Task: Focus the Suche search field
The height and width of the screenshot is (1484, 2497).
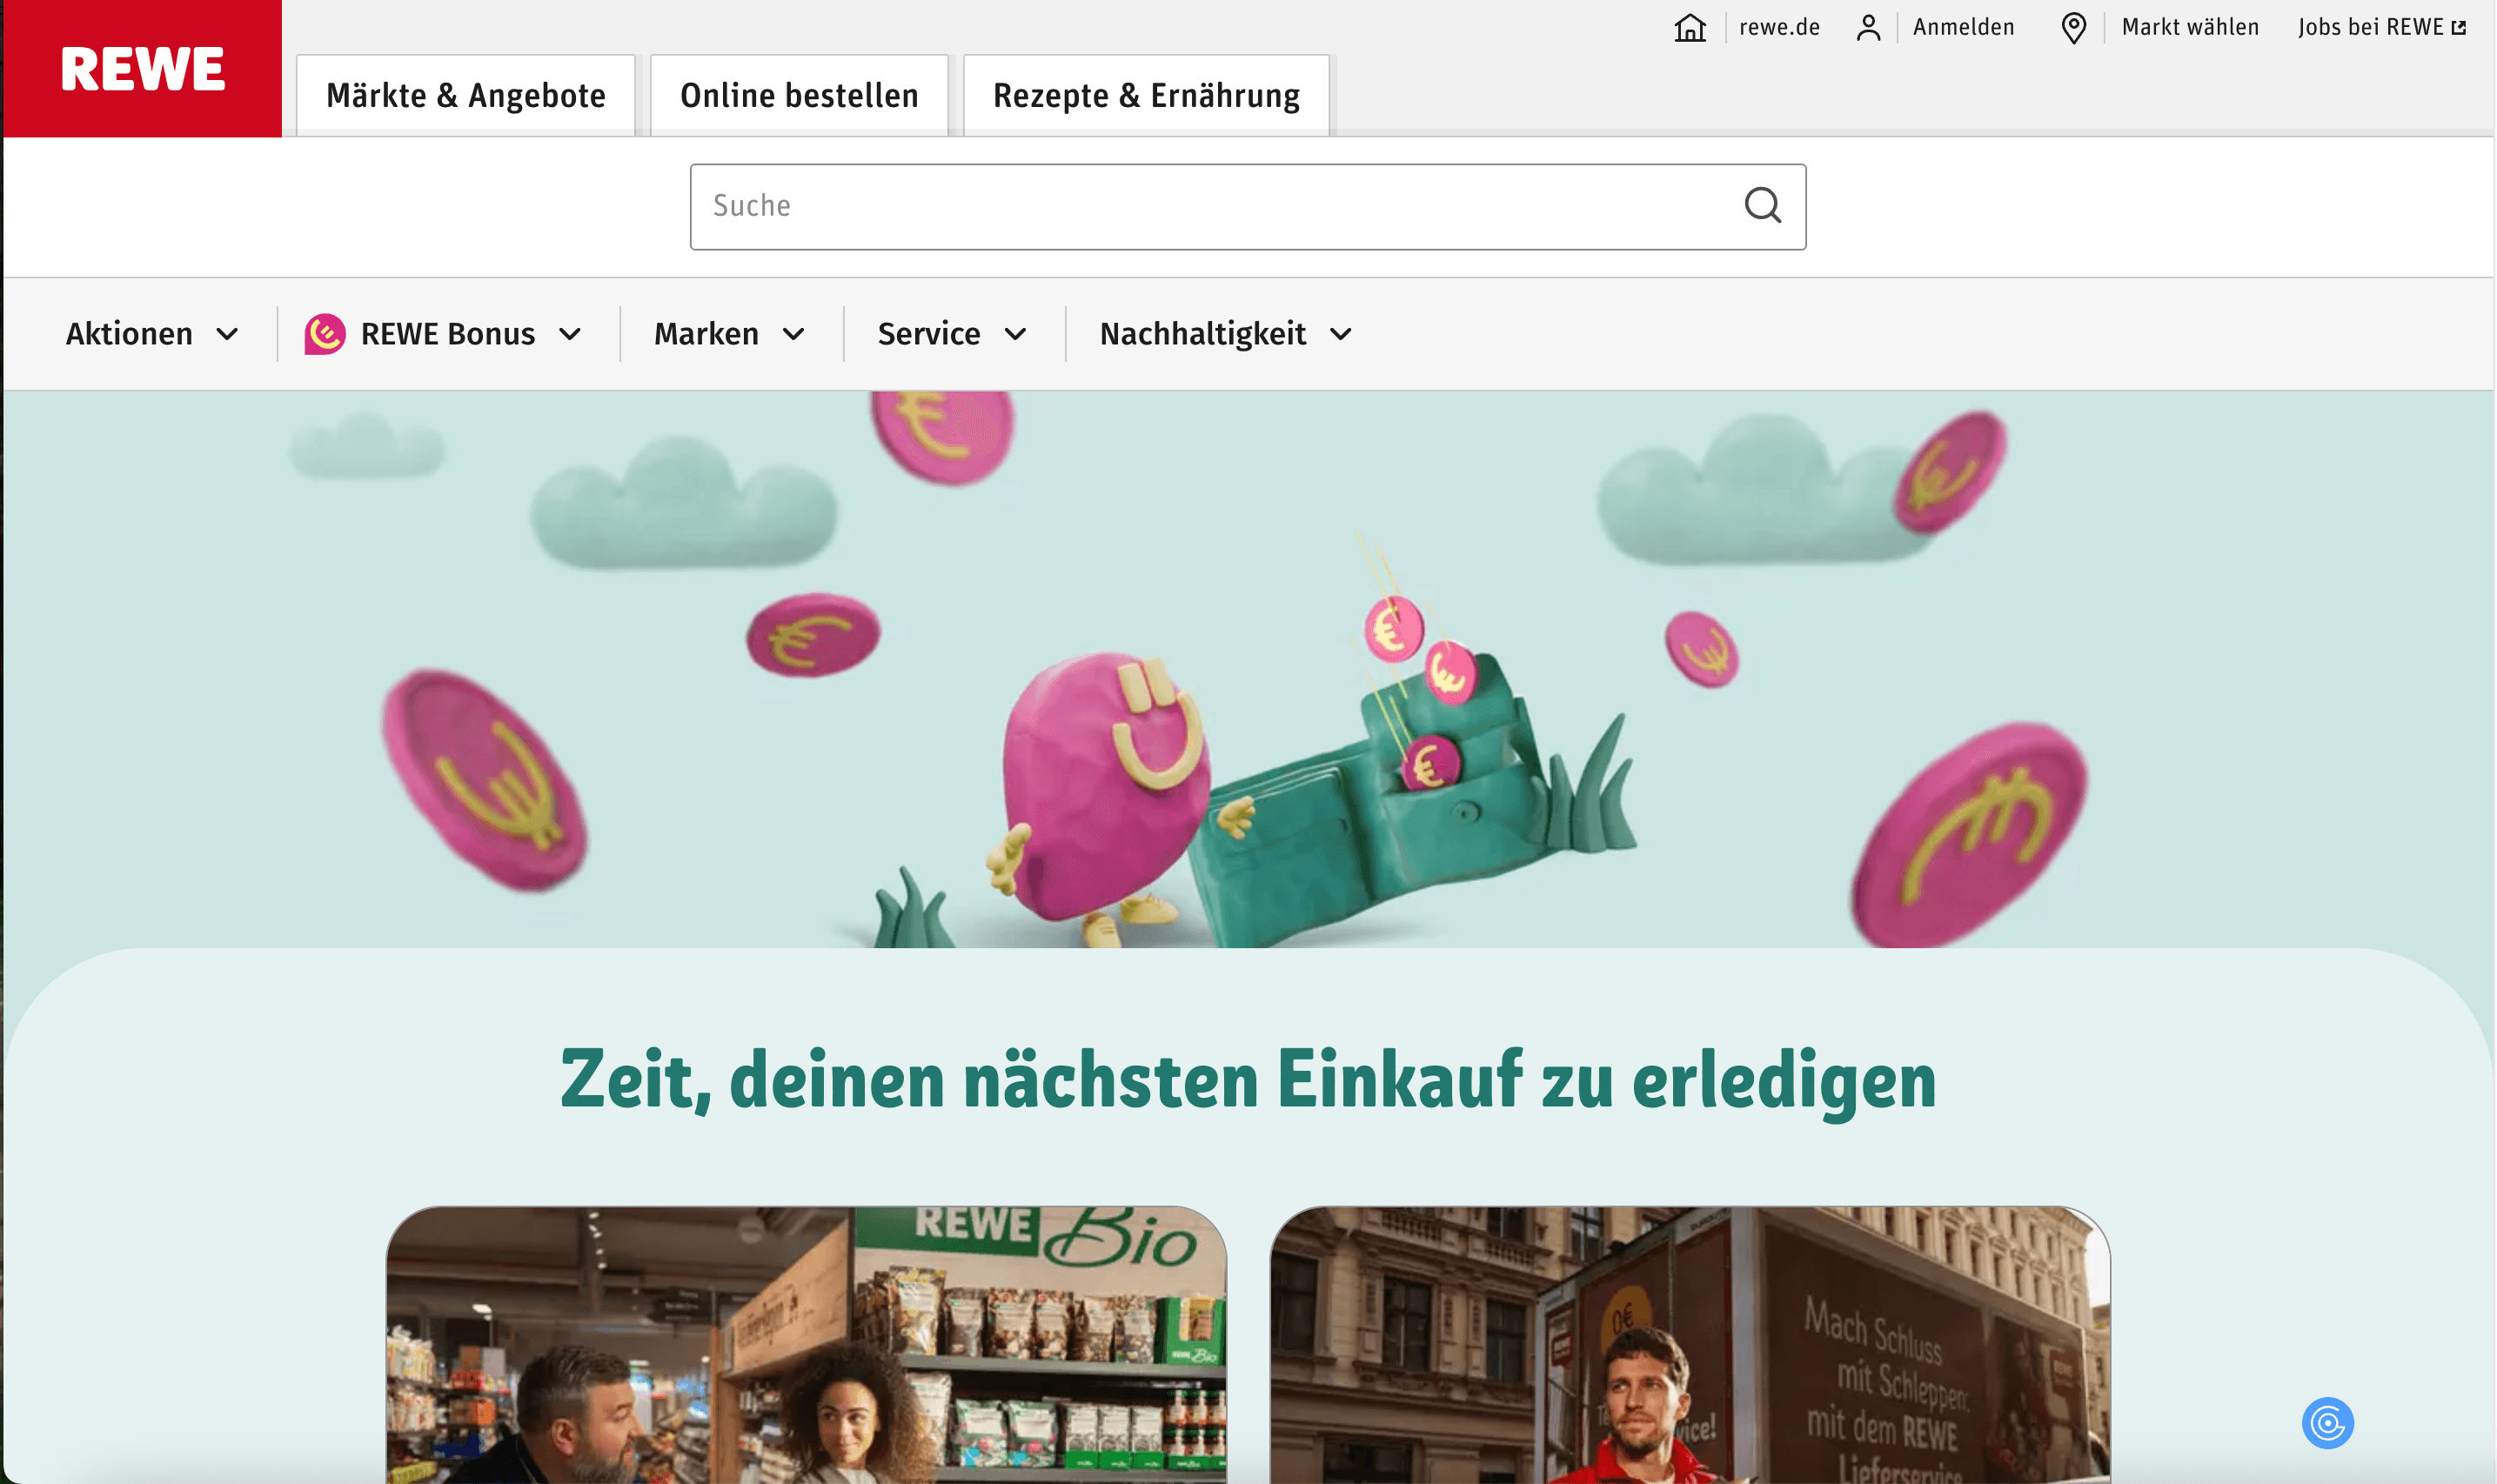Action: pyautogui.click(x=1200, y=206)
